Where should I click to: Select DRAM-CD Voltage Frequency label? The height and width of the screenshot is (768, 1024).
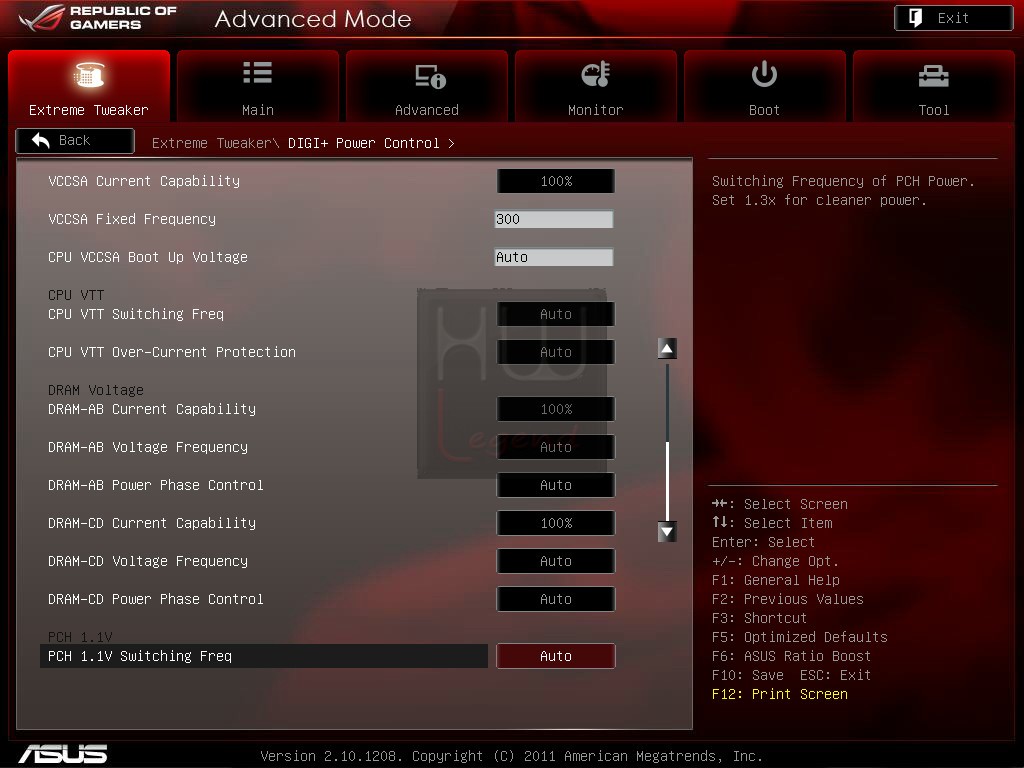148,562
